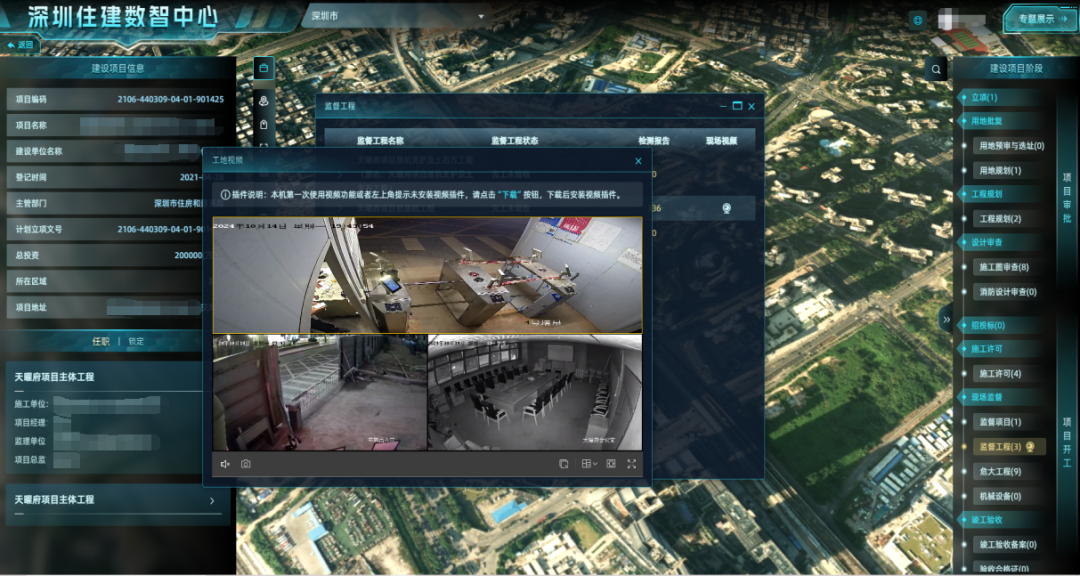Select the 危大工程(9) stage item
The image size is (1080, 576).
tap(1000, 471)
